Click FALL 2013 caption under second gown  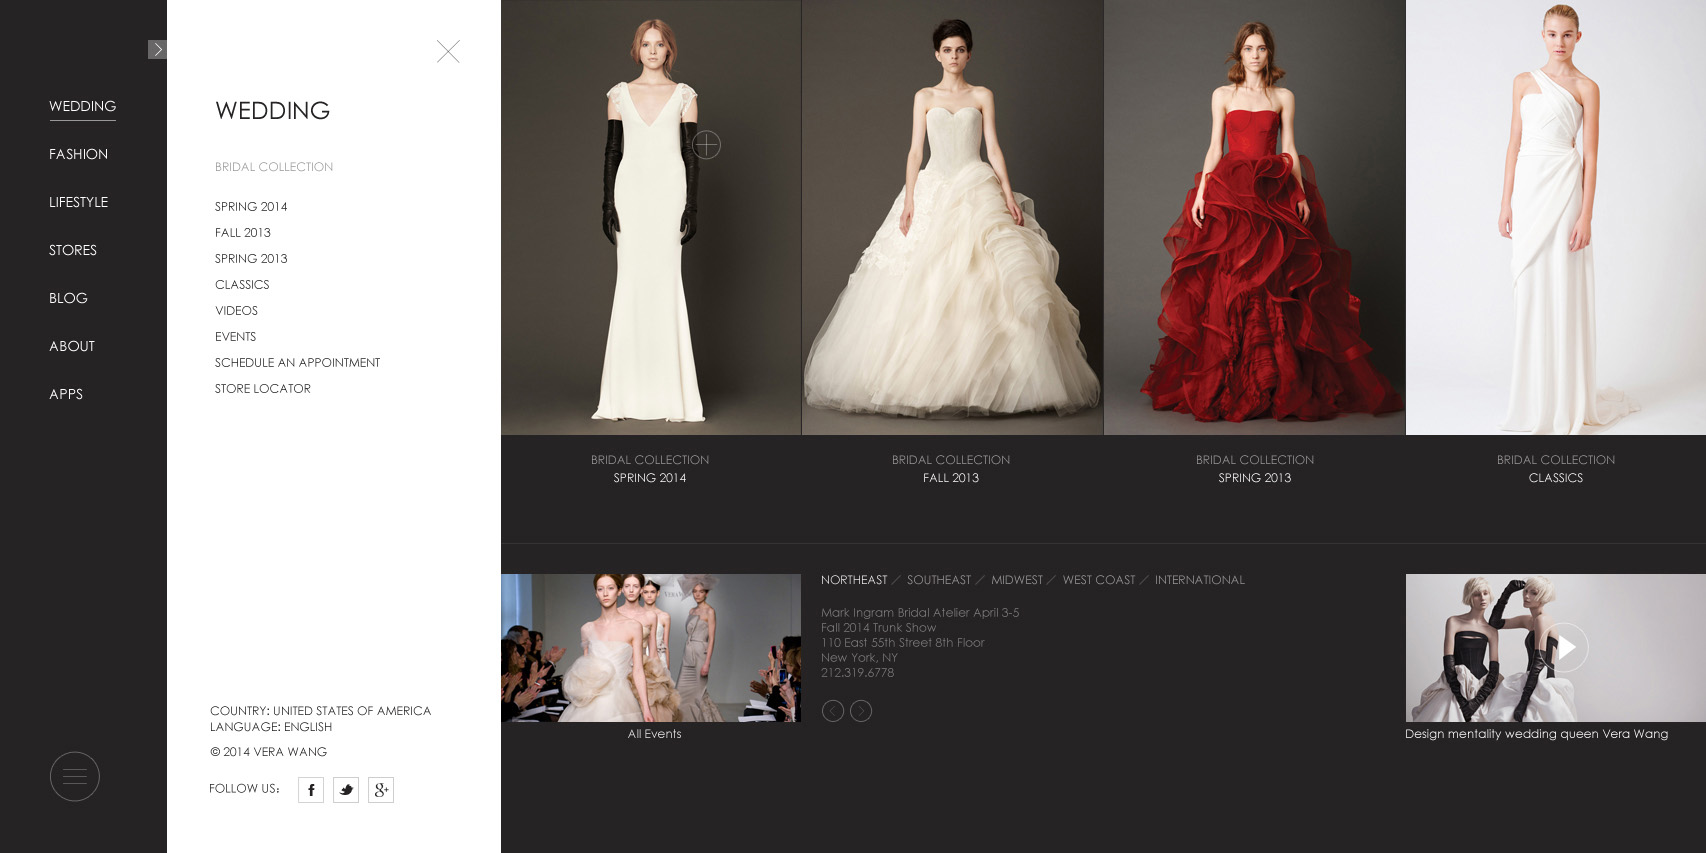(951, 478)
